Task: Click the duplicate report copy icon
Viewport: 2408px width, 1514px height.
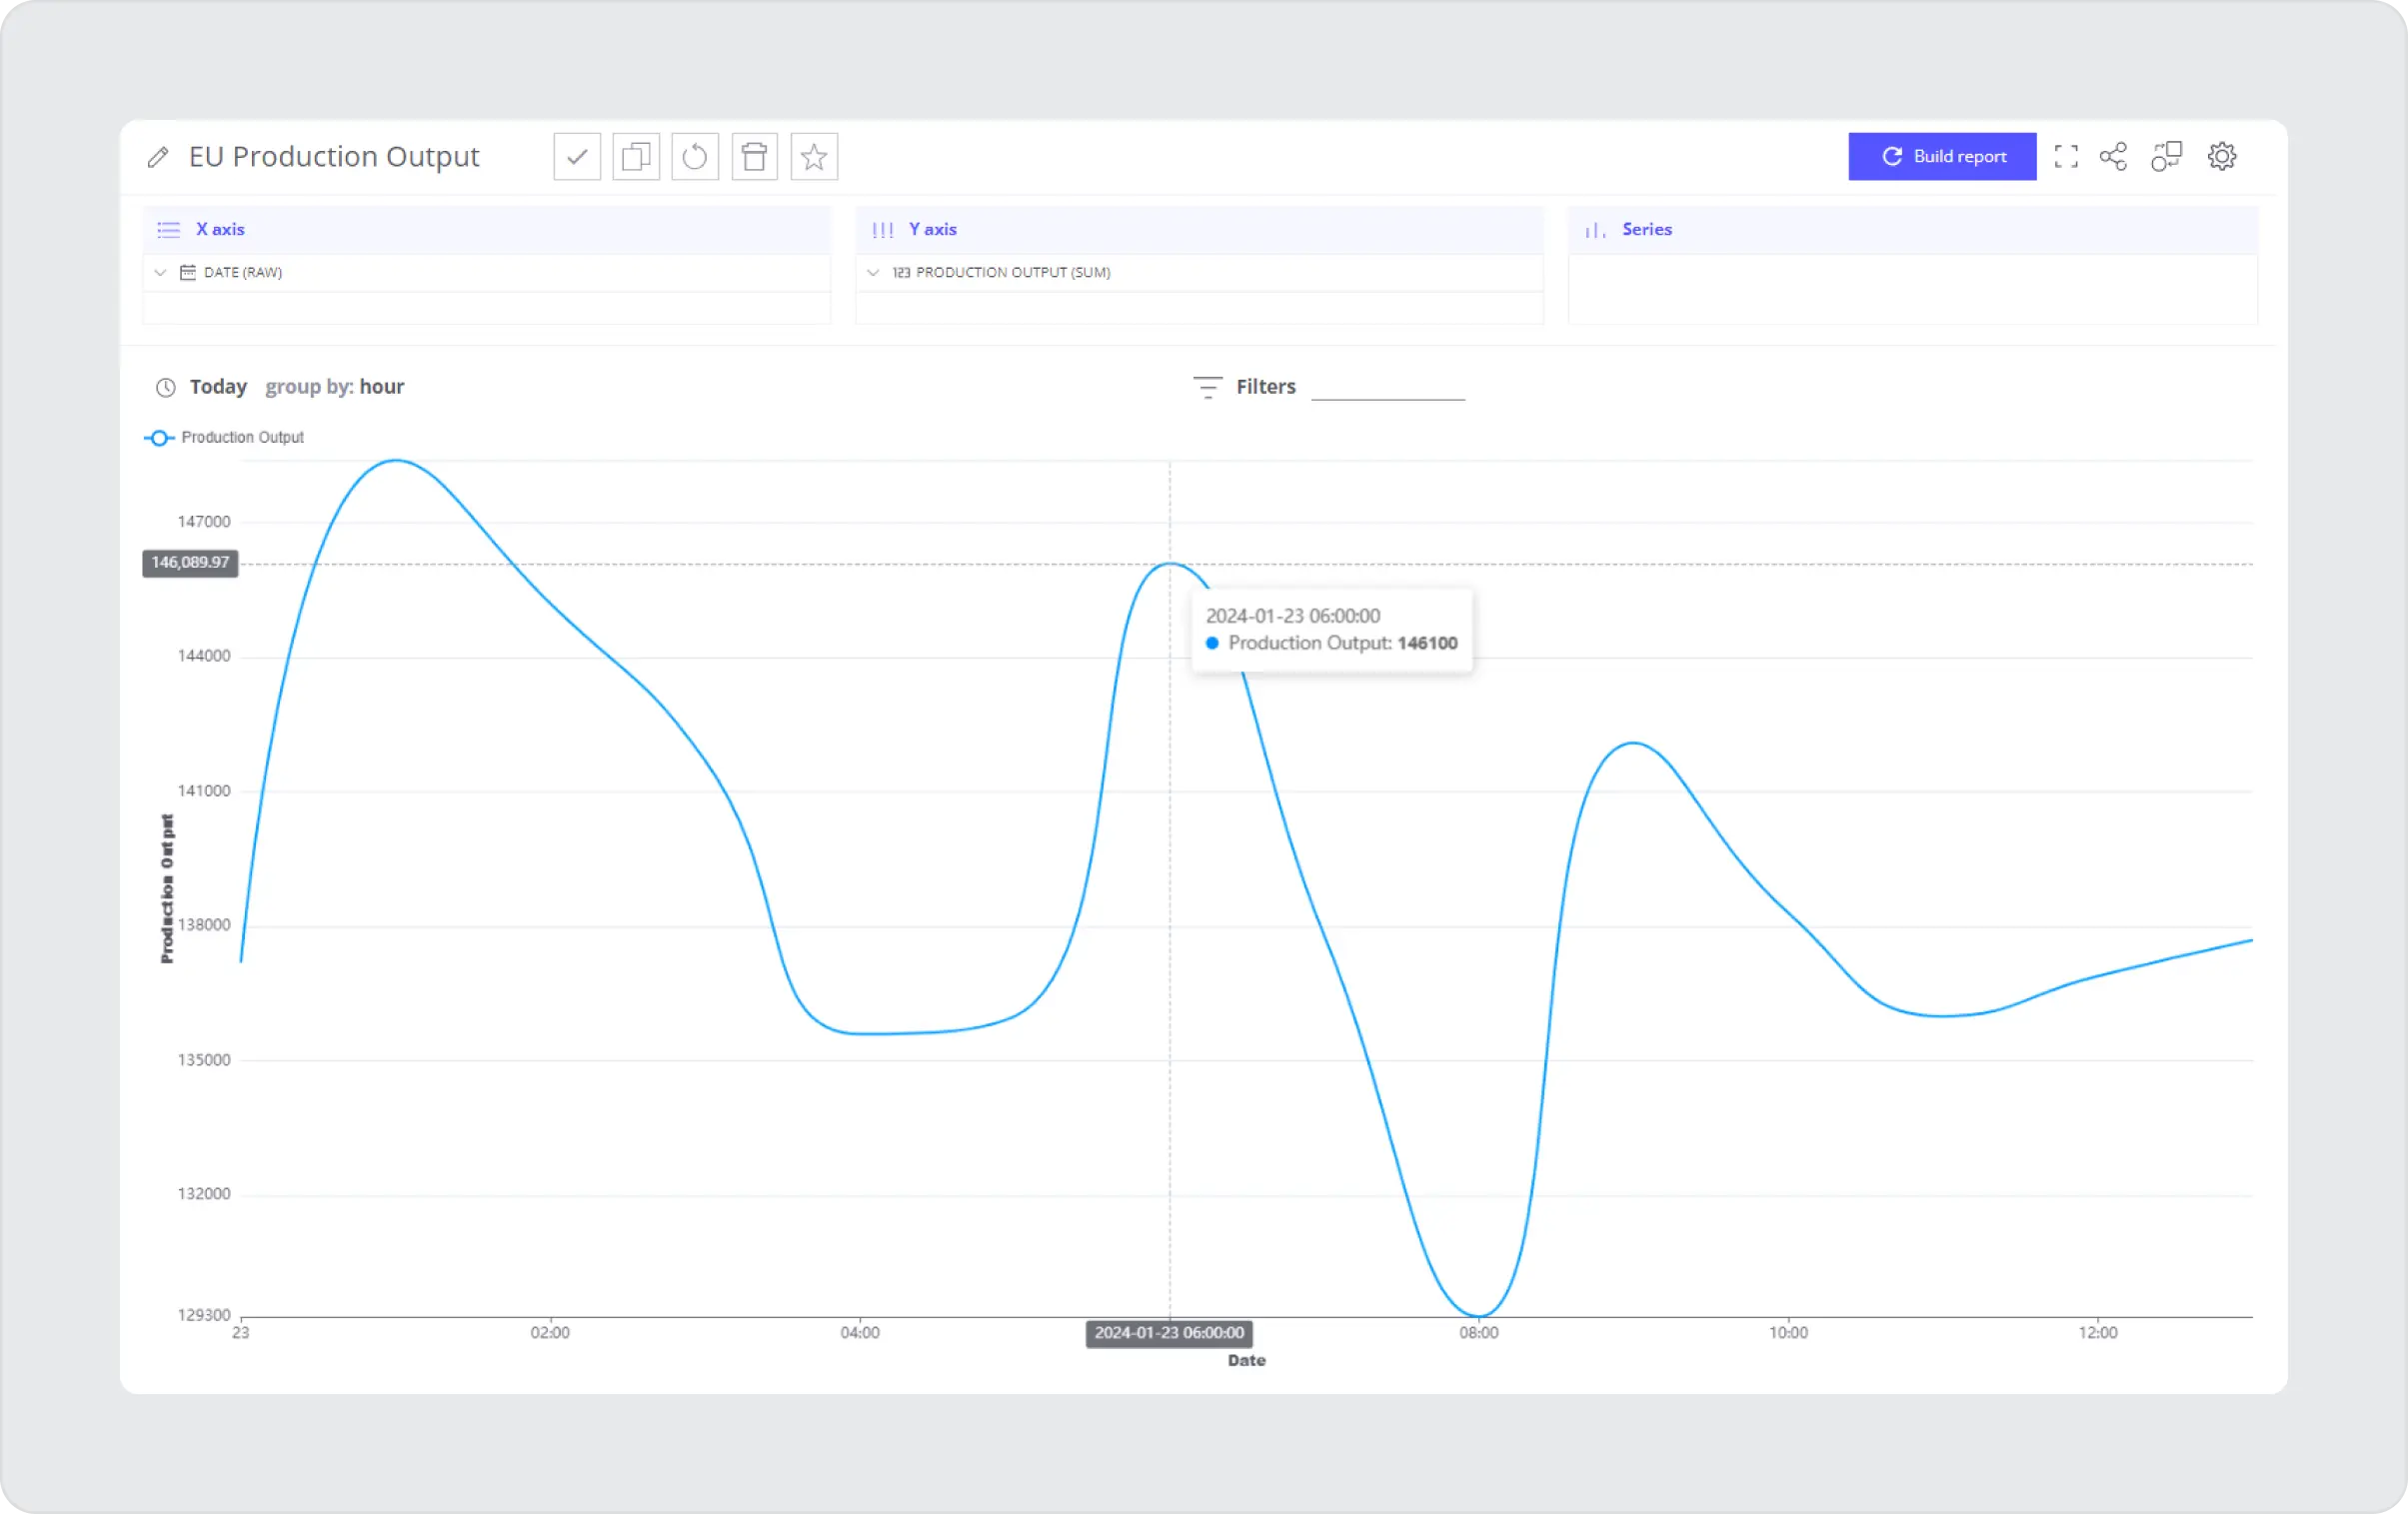Action: (x=636, y=157)
